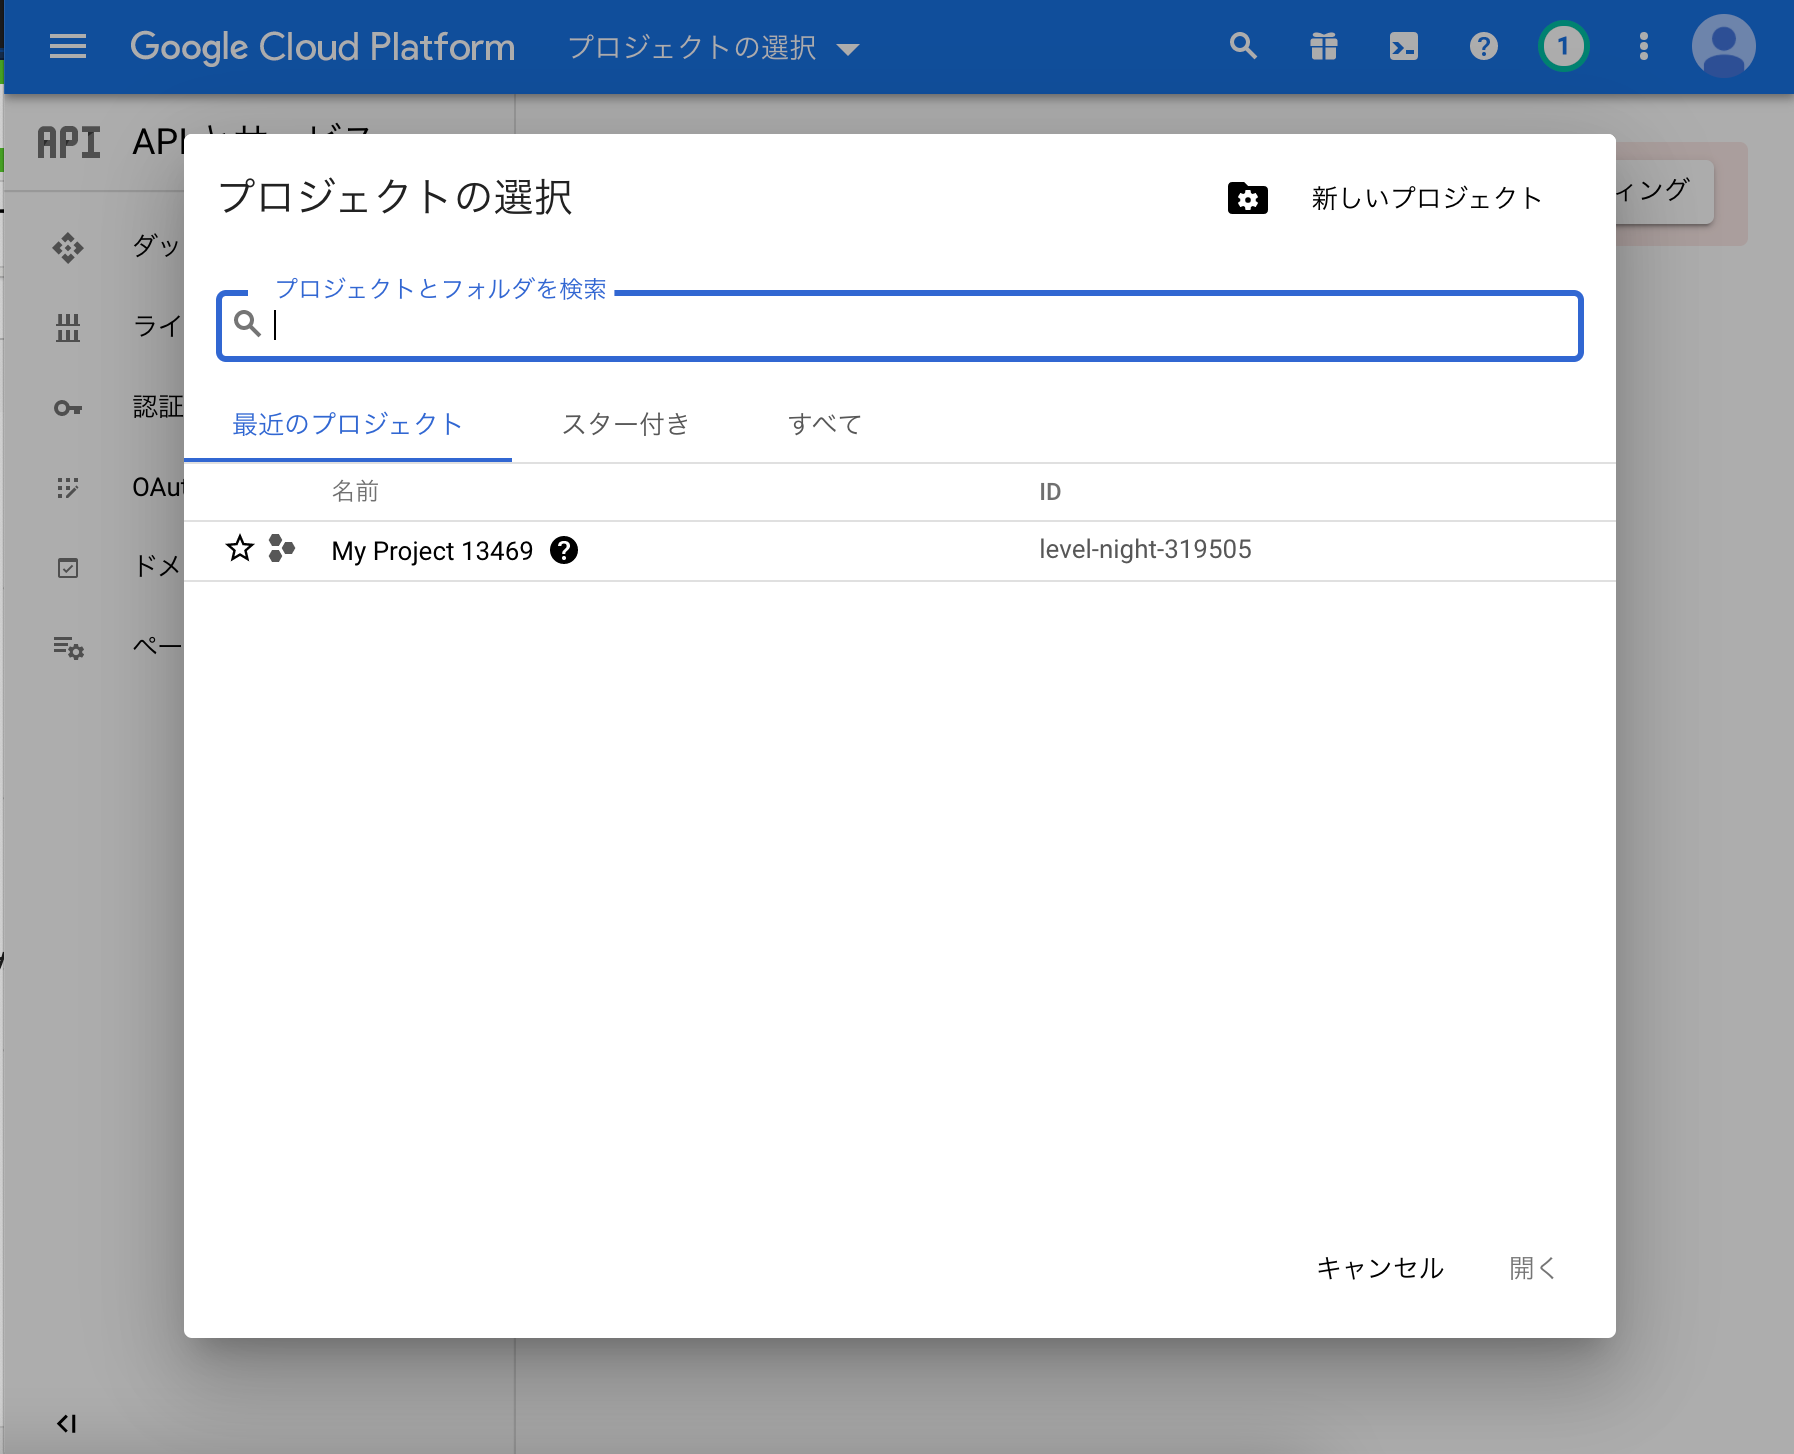Image resolution: width=1794 pixels, height=1454 pixels.
Task: View notifications showing the badge 1
Action: point(1561,46)
